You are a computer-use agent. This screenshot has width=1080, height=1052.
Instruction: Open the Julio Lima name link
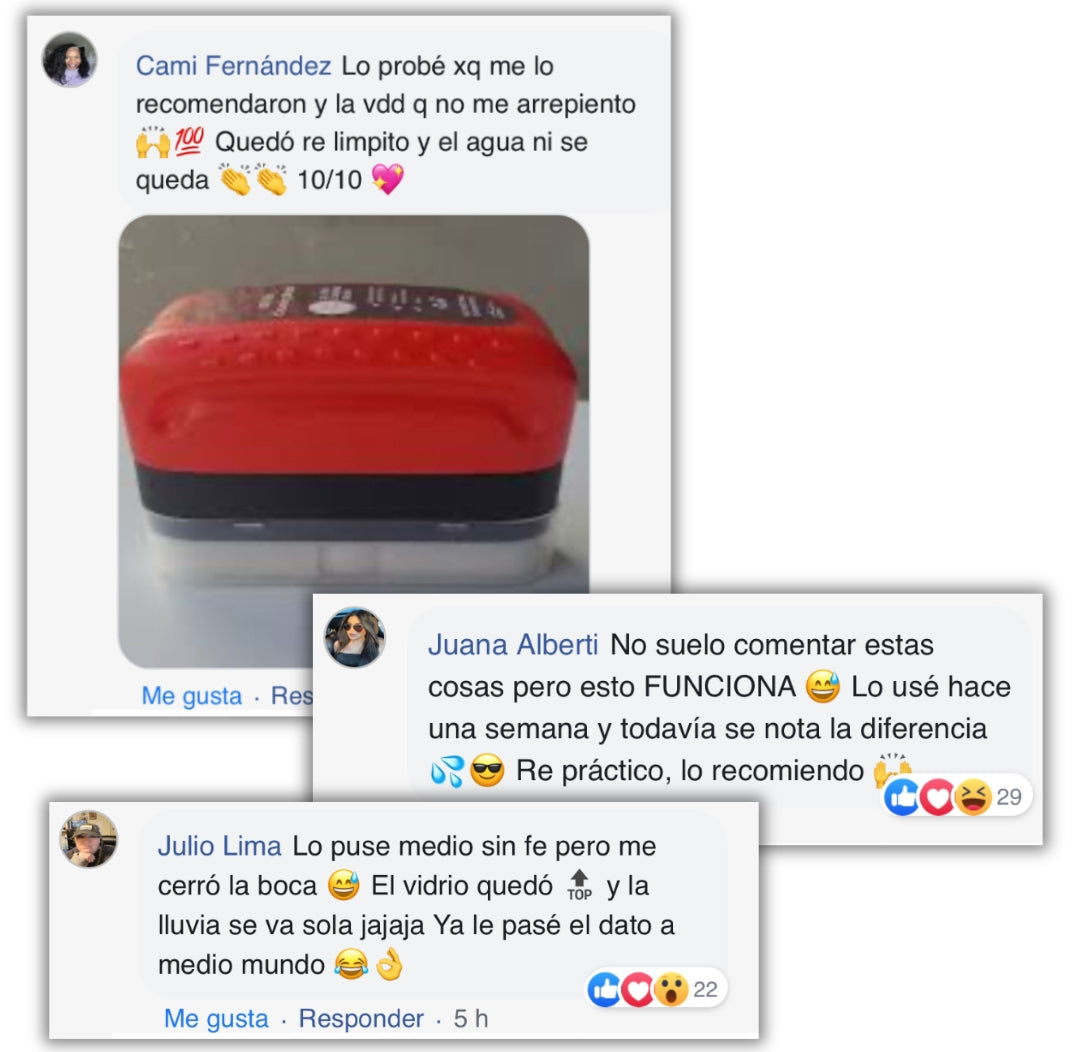pyautogui.click(x=220, y=845)
